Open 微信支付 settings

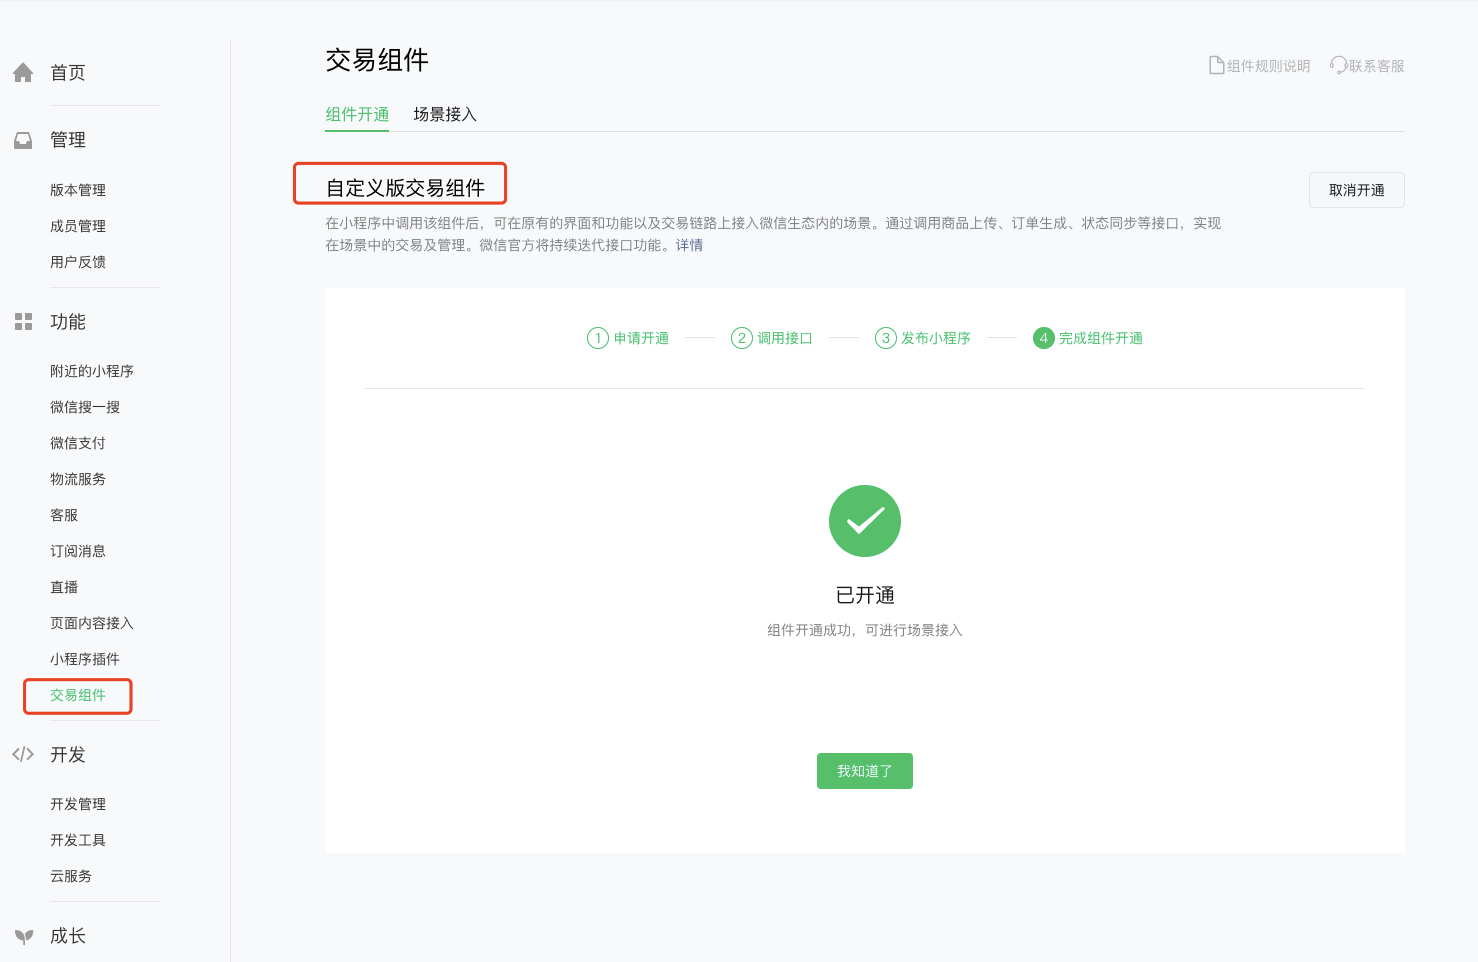(78, 443)
